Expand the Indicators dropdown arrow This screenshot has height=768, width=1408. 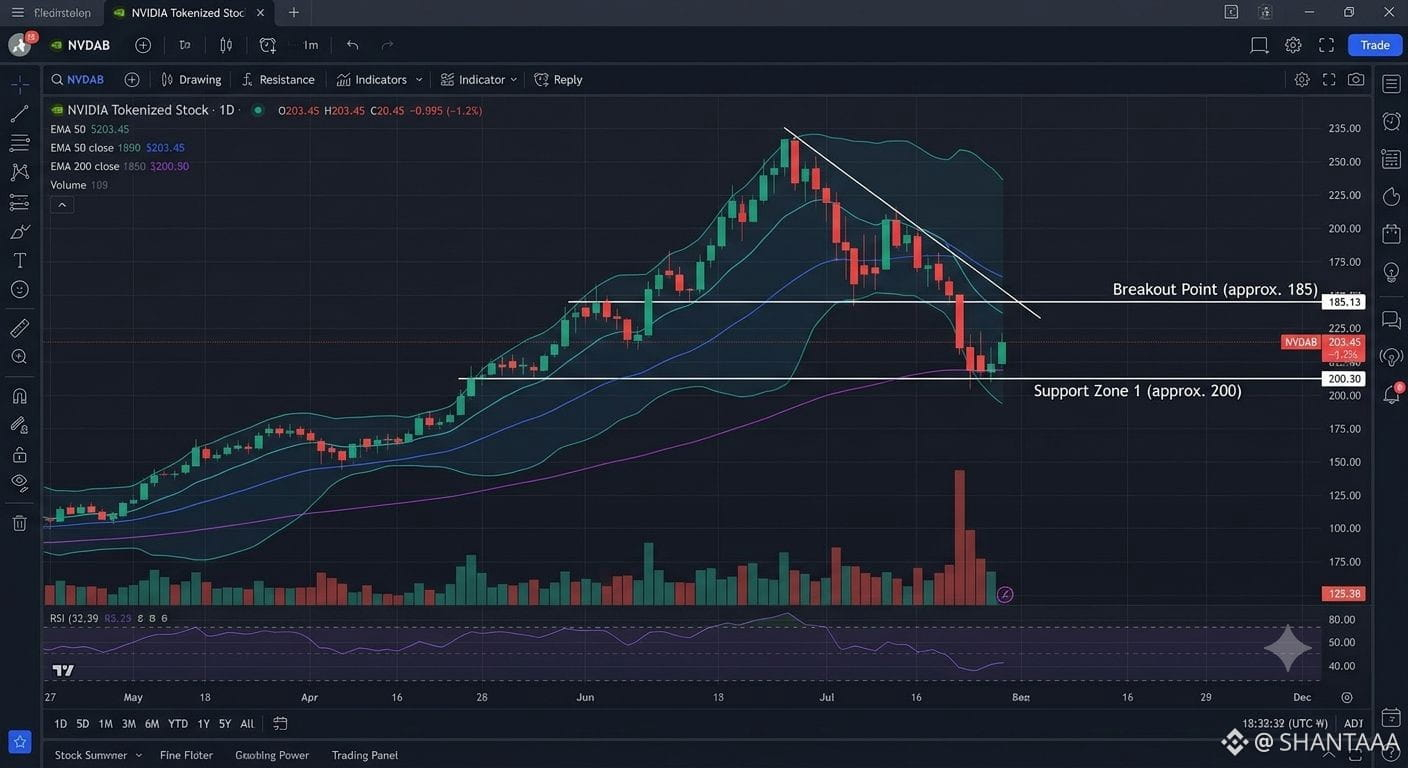[419, 79]
